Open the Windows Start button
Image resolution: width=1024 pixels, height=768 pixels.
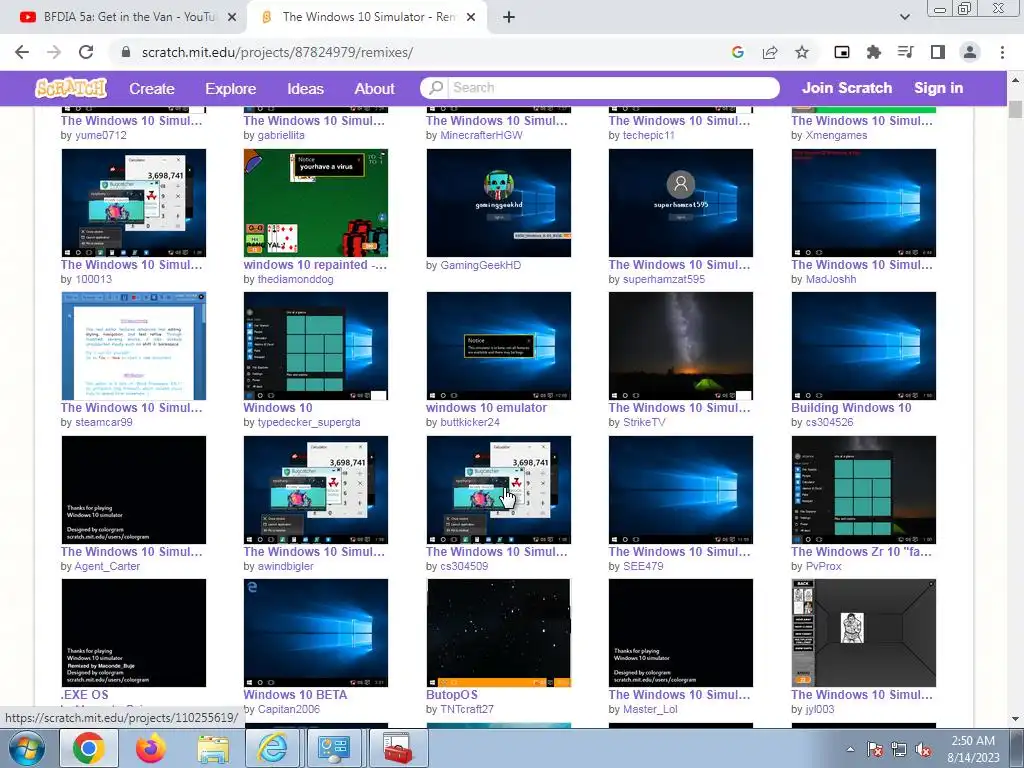tap(27, 748)
